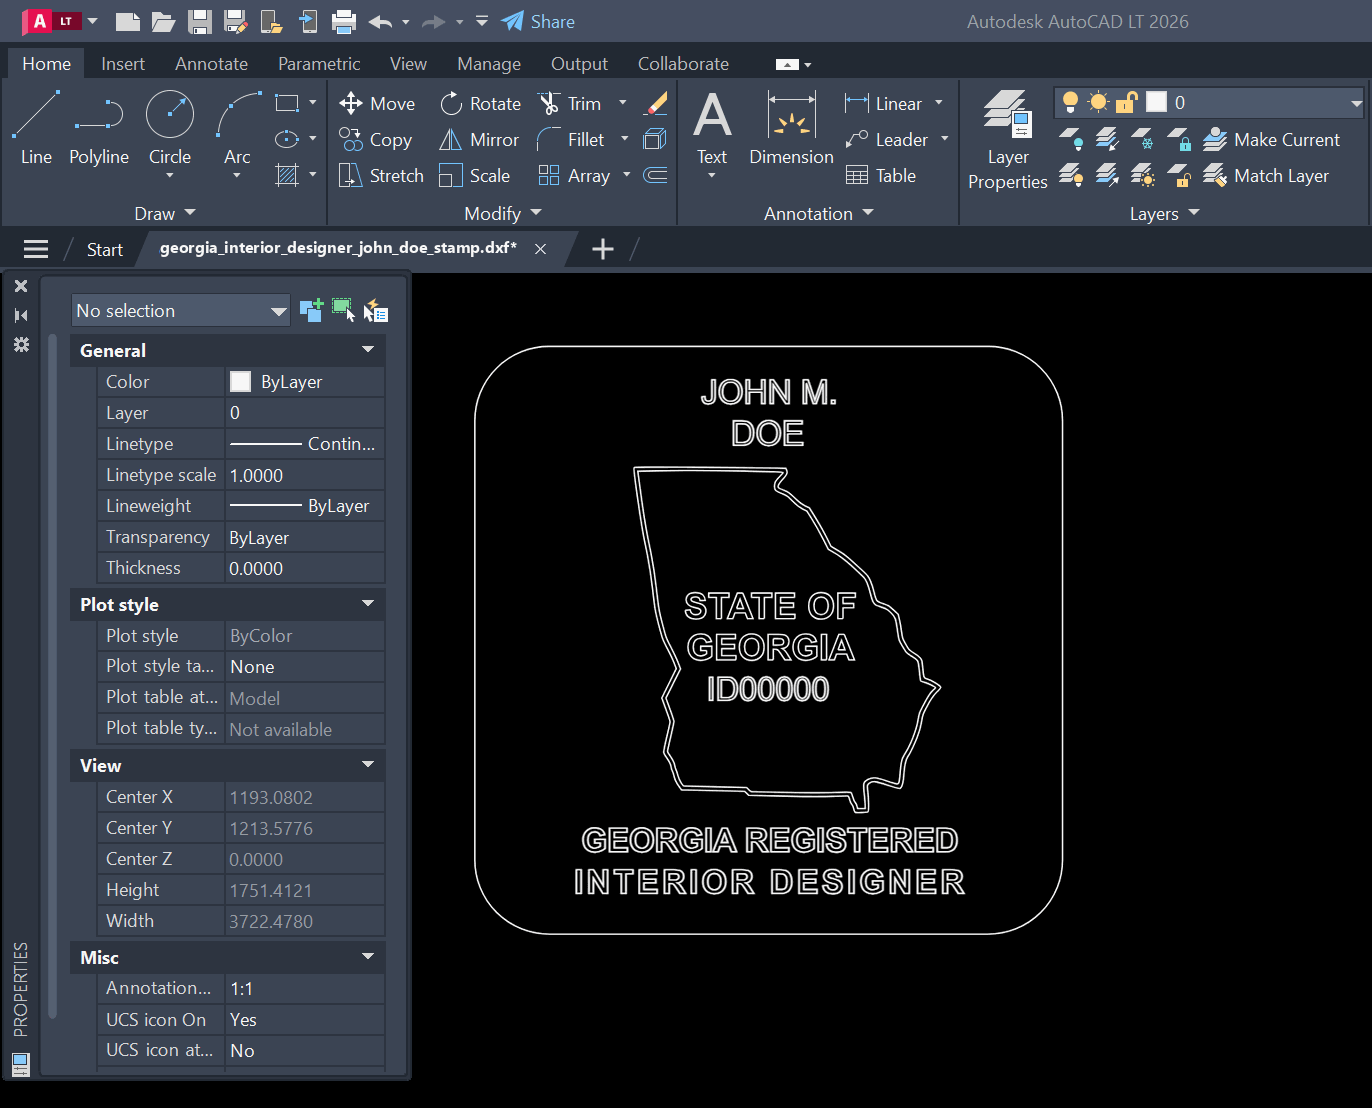Click the Rotate tool

tap(480, 104)
